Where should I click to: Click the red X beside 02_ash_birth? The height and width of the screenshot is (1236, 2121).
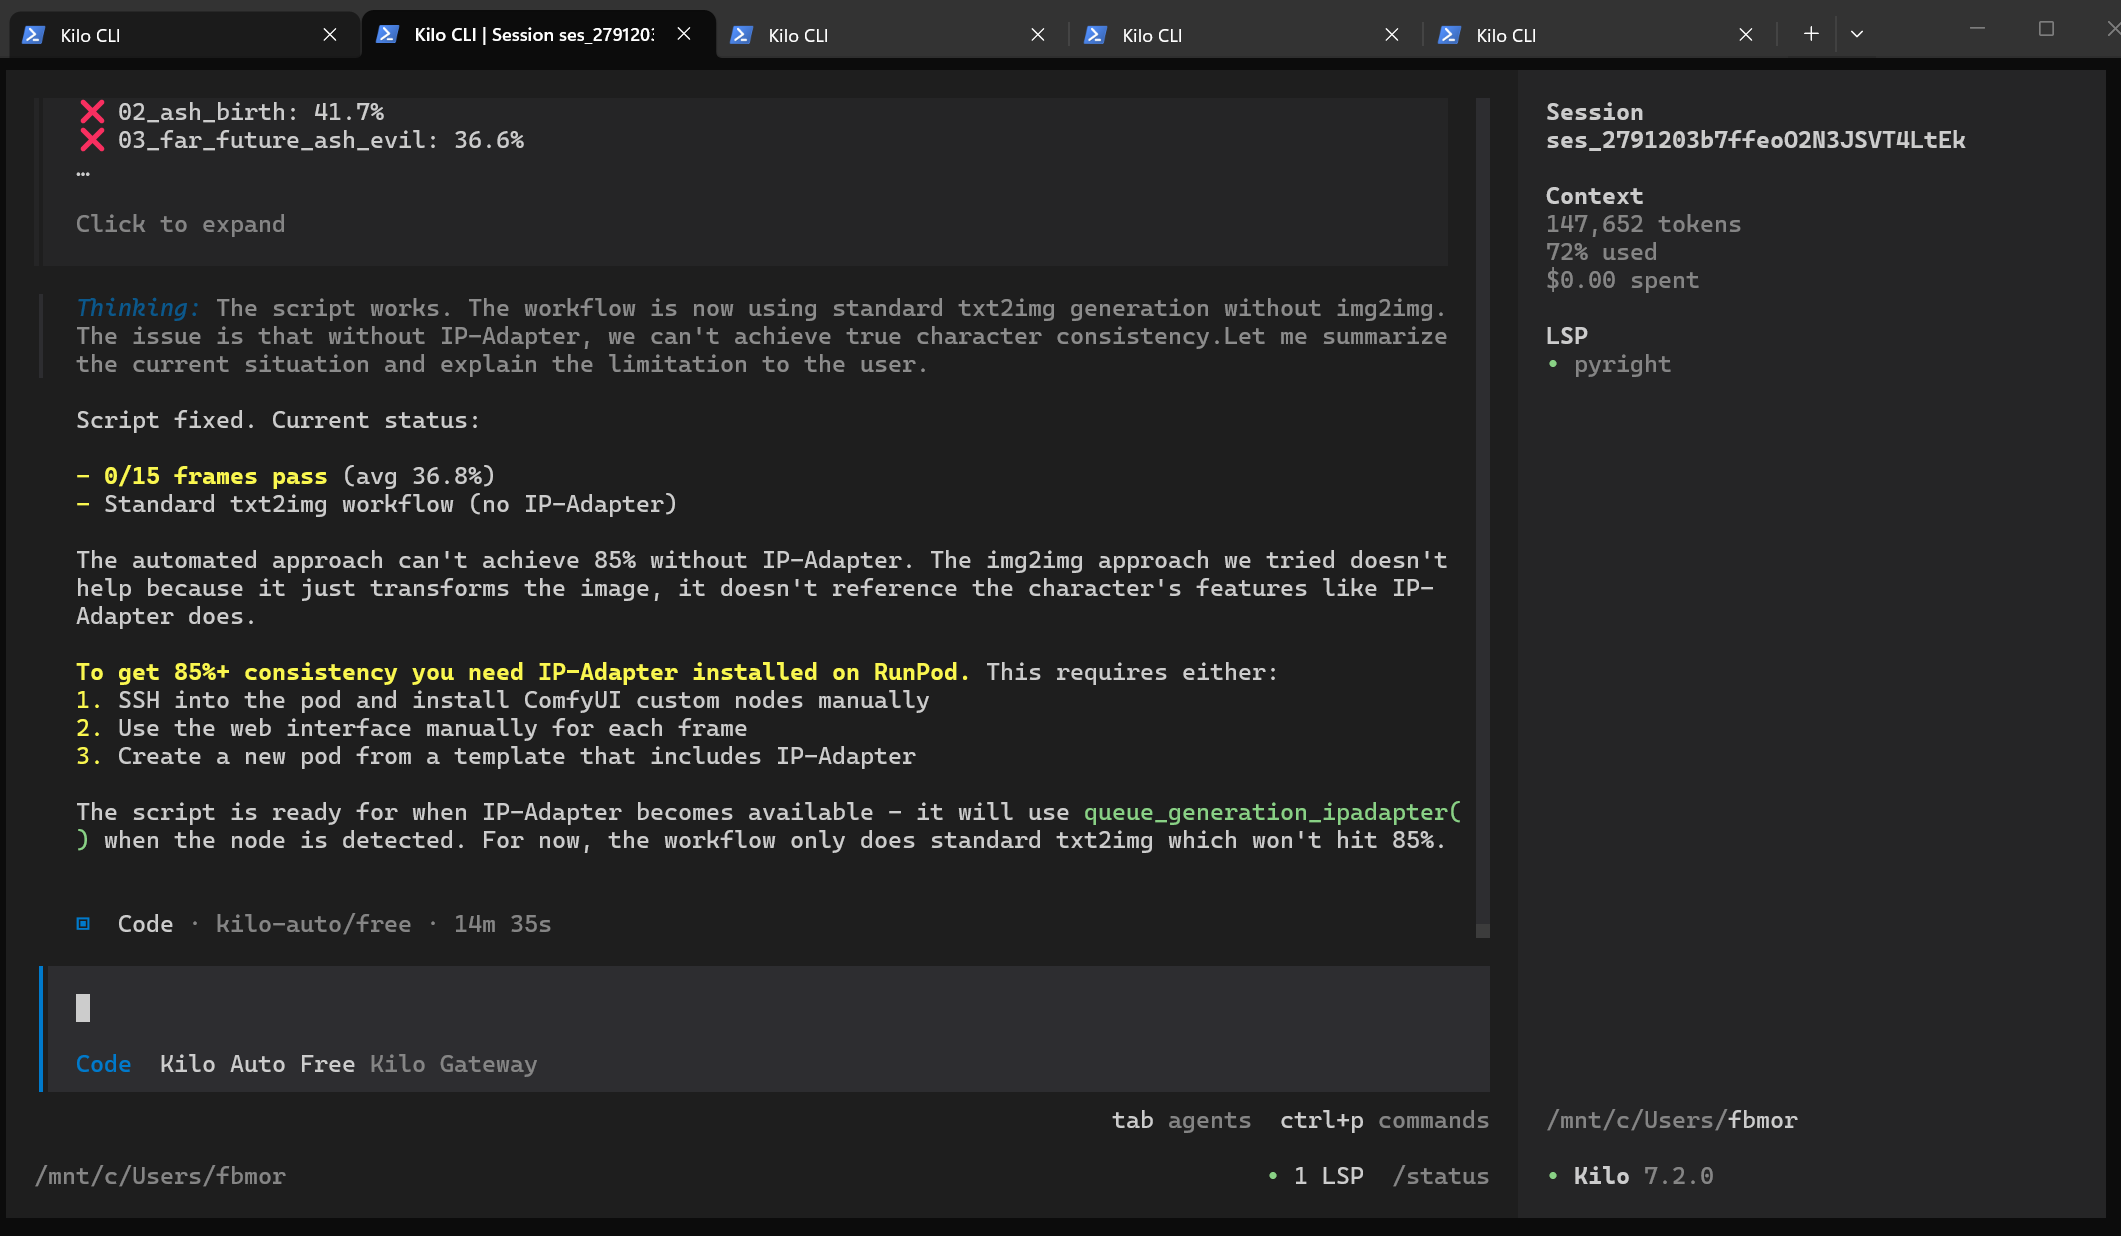point(92,112)
